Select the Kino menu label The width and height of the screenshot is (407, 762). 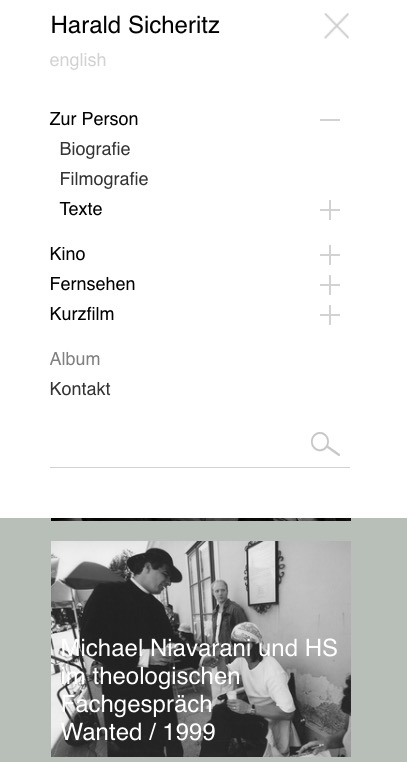(68, 254)
